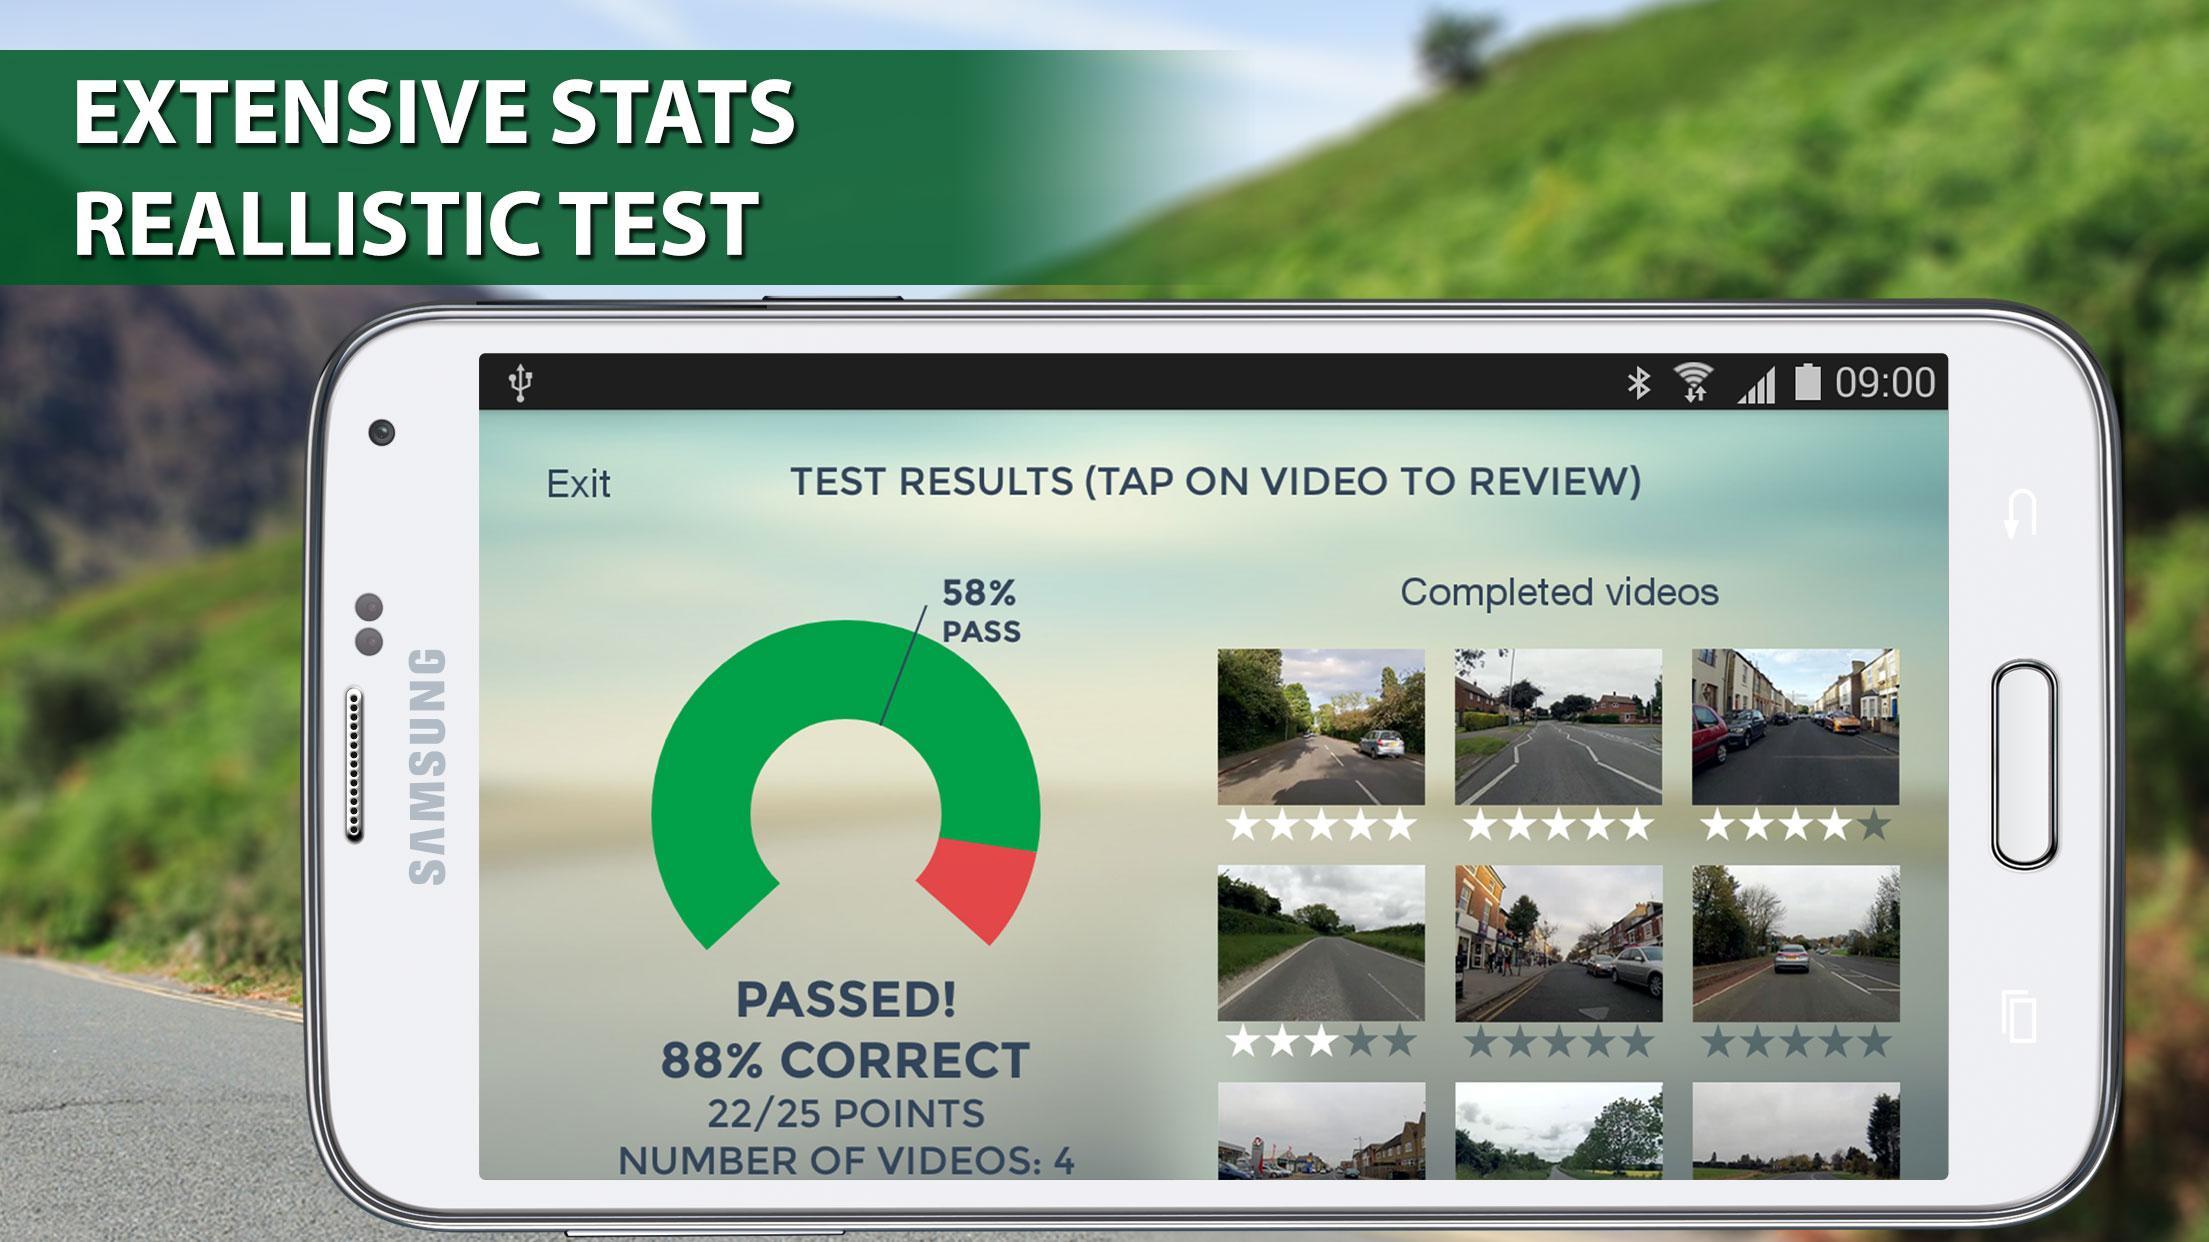Review the video of the terraced street with parked cars
Viewport: 2209px width, 1242px height.
1795,727
